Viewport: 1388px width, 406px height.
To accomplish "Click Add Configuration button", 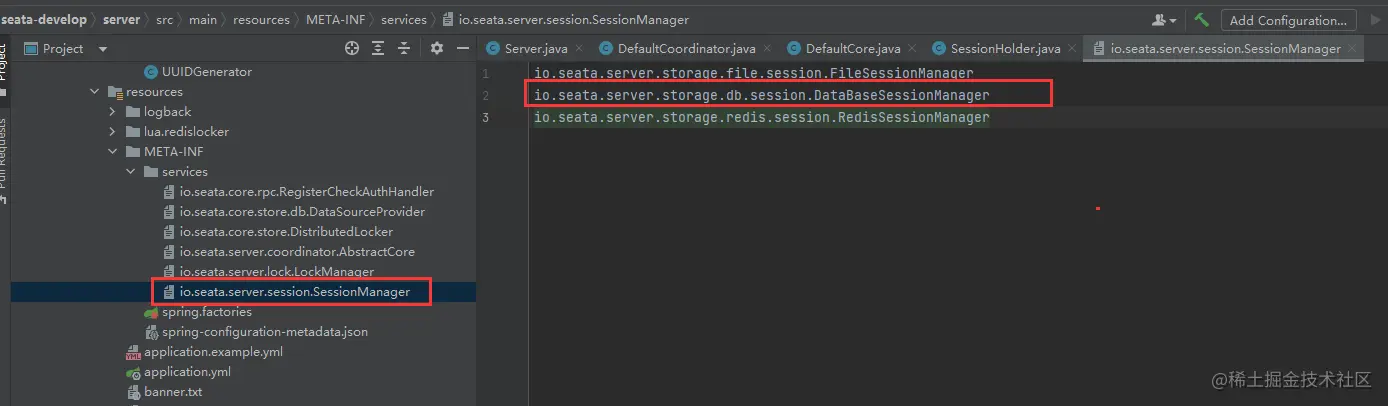I will (1288, 20).
